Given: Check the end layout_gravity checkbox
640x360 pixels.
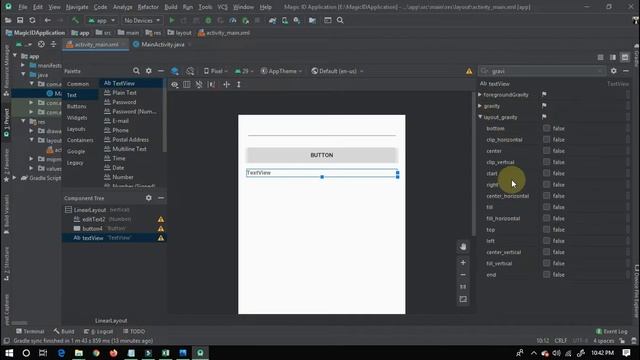Looking at the screenshot, I should coord(546,275).
